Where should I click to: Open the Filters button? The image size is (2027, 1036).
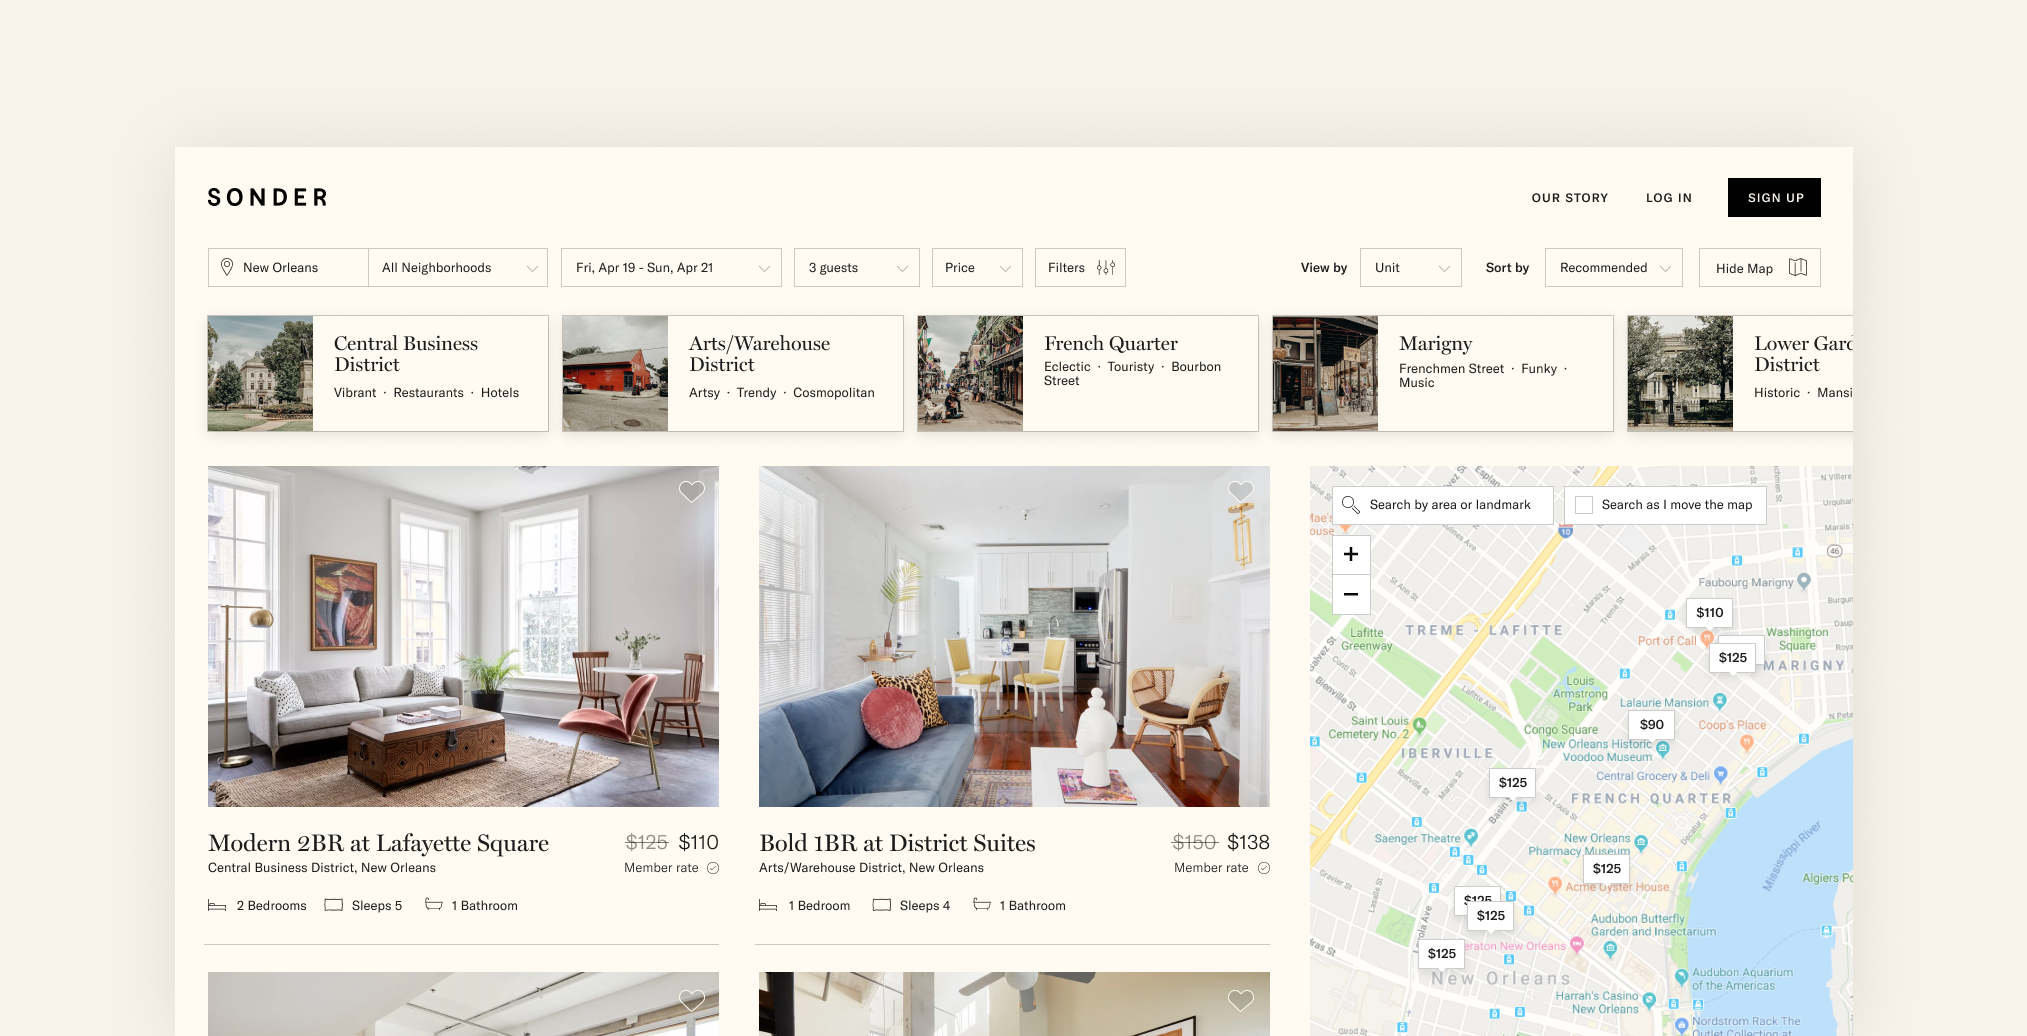point(1080,267)
